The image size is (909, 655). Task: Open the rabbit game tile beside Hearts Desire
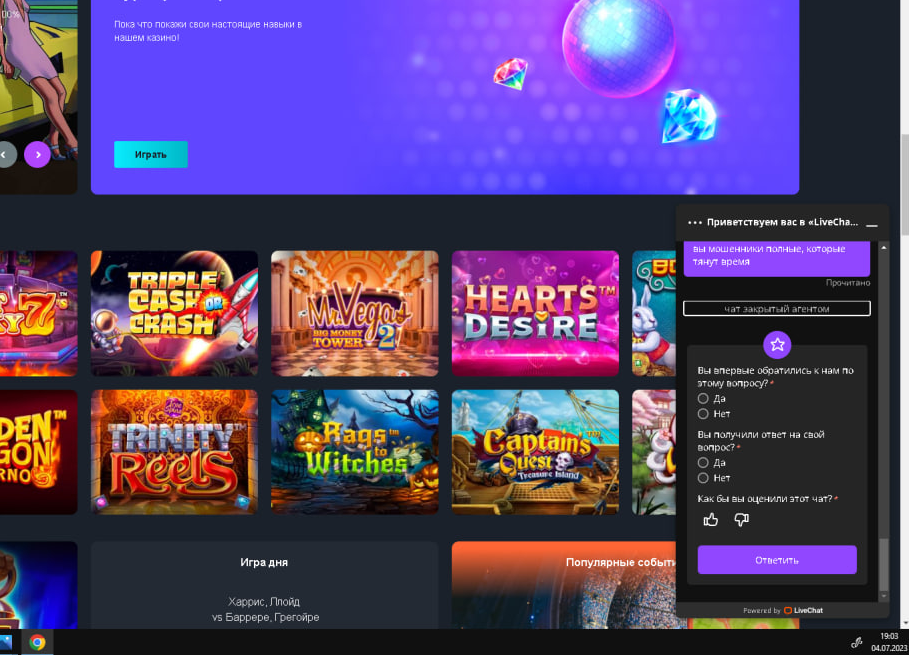pyautogui.click(x=654, y=314)
